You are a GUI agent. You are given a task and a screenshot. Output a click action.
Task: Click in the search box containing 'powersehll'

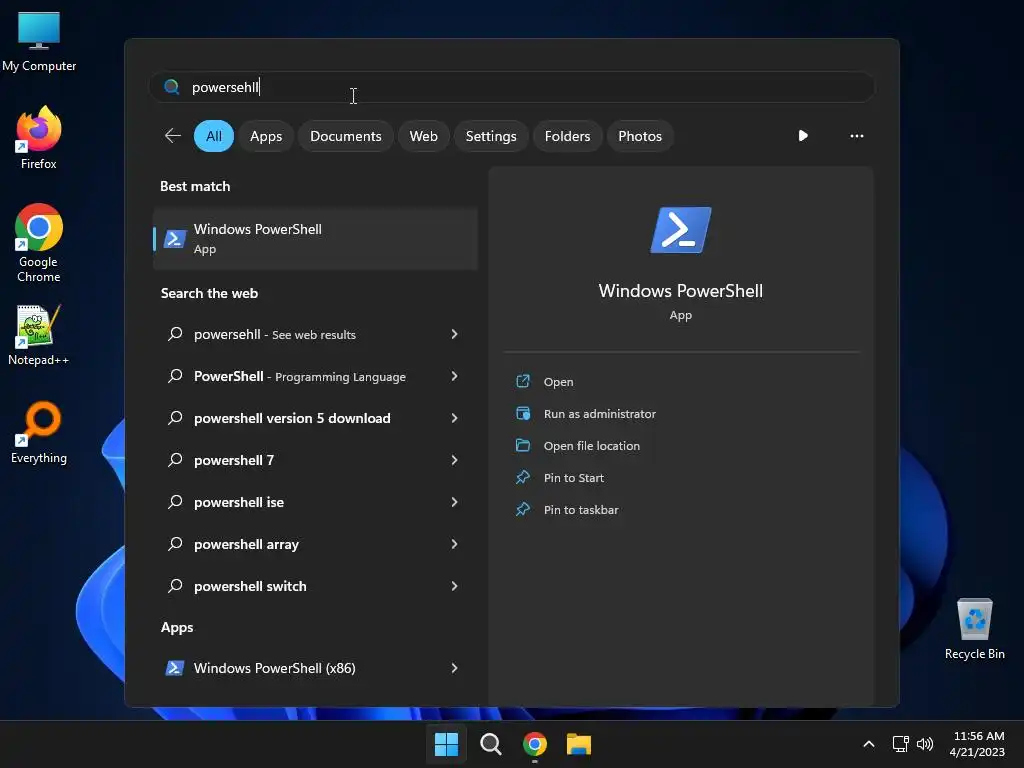[x=512, y=87]
